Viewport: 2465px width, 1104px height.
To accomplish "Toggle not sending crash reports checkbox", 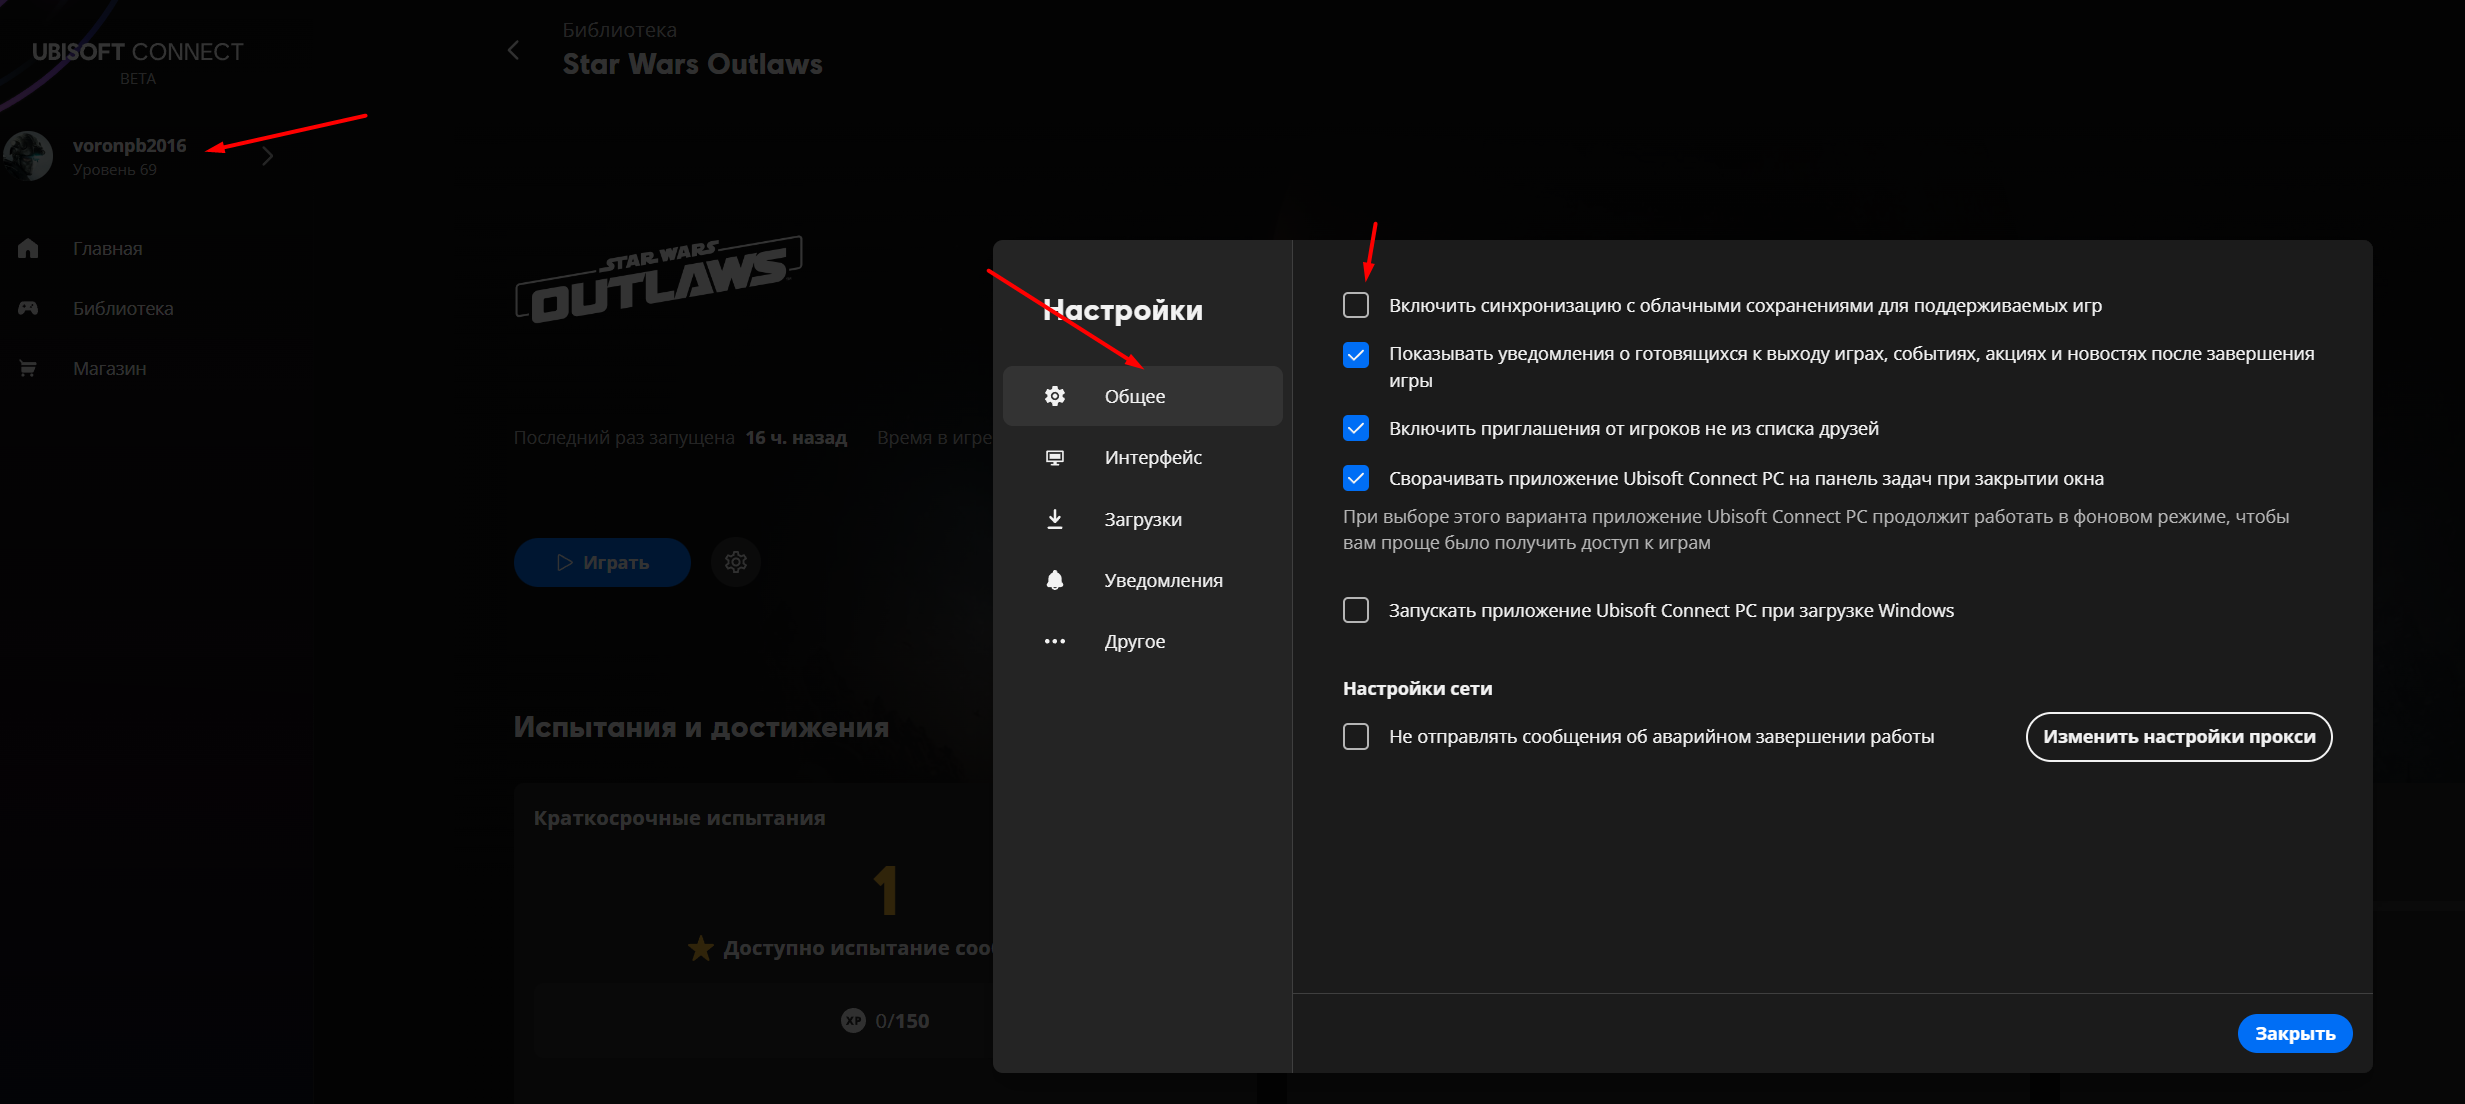I will (1356, 737).
